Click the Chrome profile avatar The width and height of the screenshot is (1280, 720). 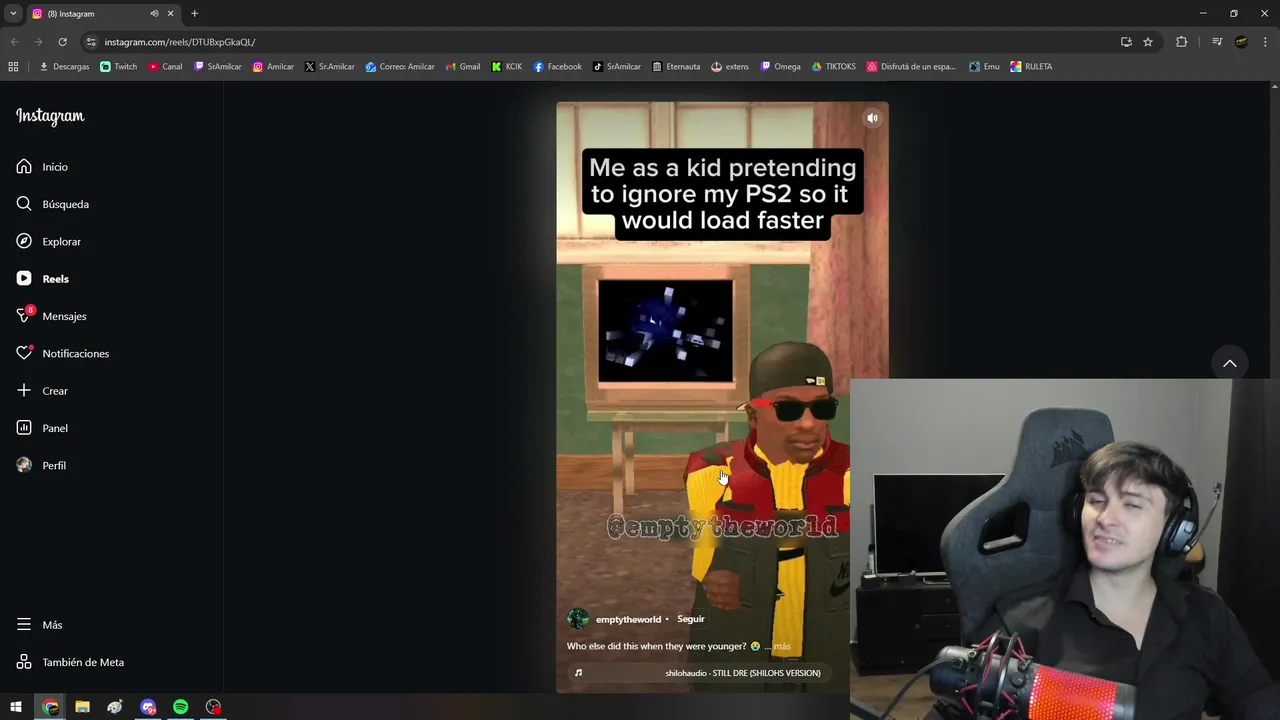coord(1241,42)
